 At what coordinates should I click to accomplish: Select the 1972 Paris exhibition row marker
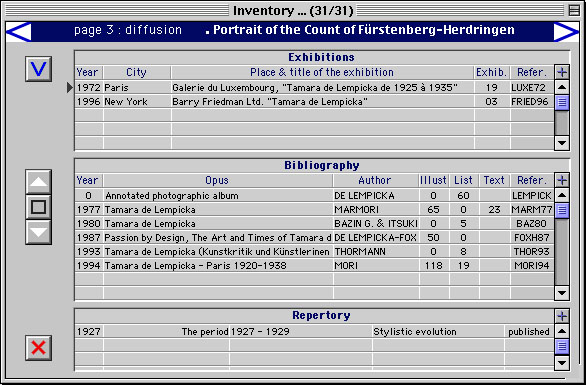point(70,87)
